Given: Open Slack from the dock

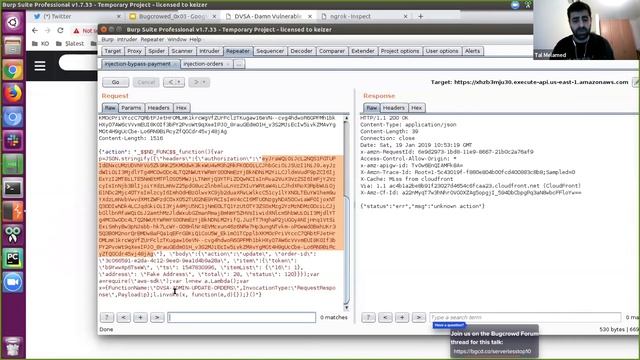Looking at the screenshot, I should coord(13,141).
